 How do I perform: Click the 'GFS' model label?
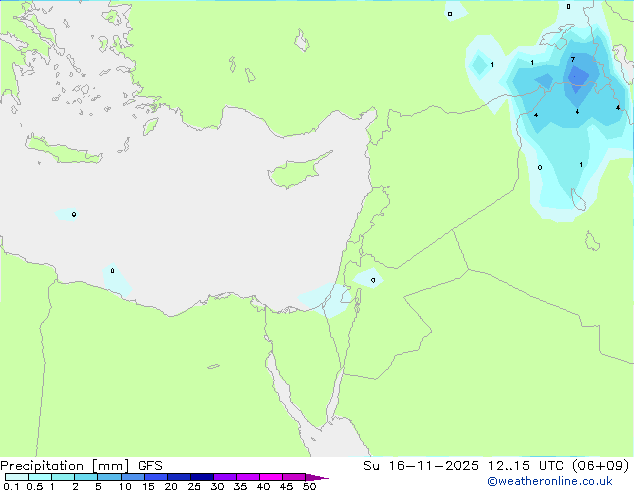point(150,466)
